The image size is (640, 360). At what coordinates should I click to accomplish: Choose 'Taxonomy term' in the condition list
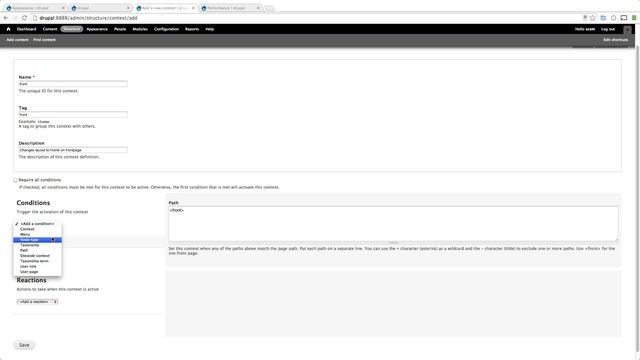click(37, 261)
